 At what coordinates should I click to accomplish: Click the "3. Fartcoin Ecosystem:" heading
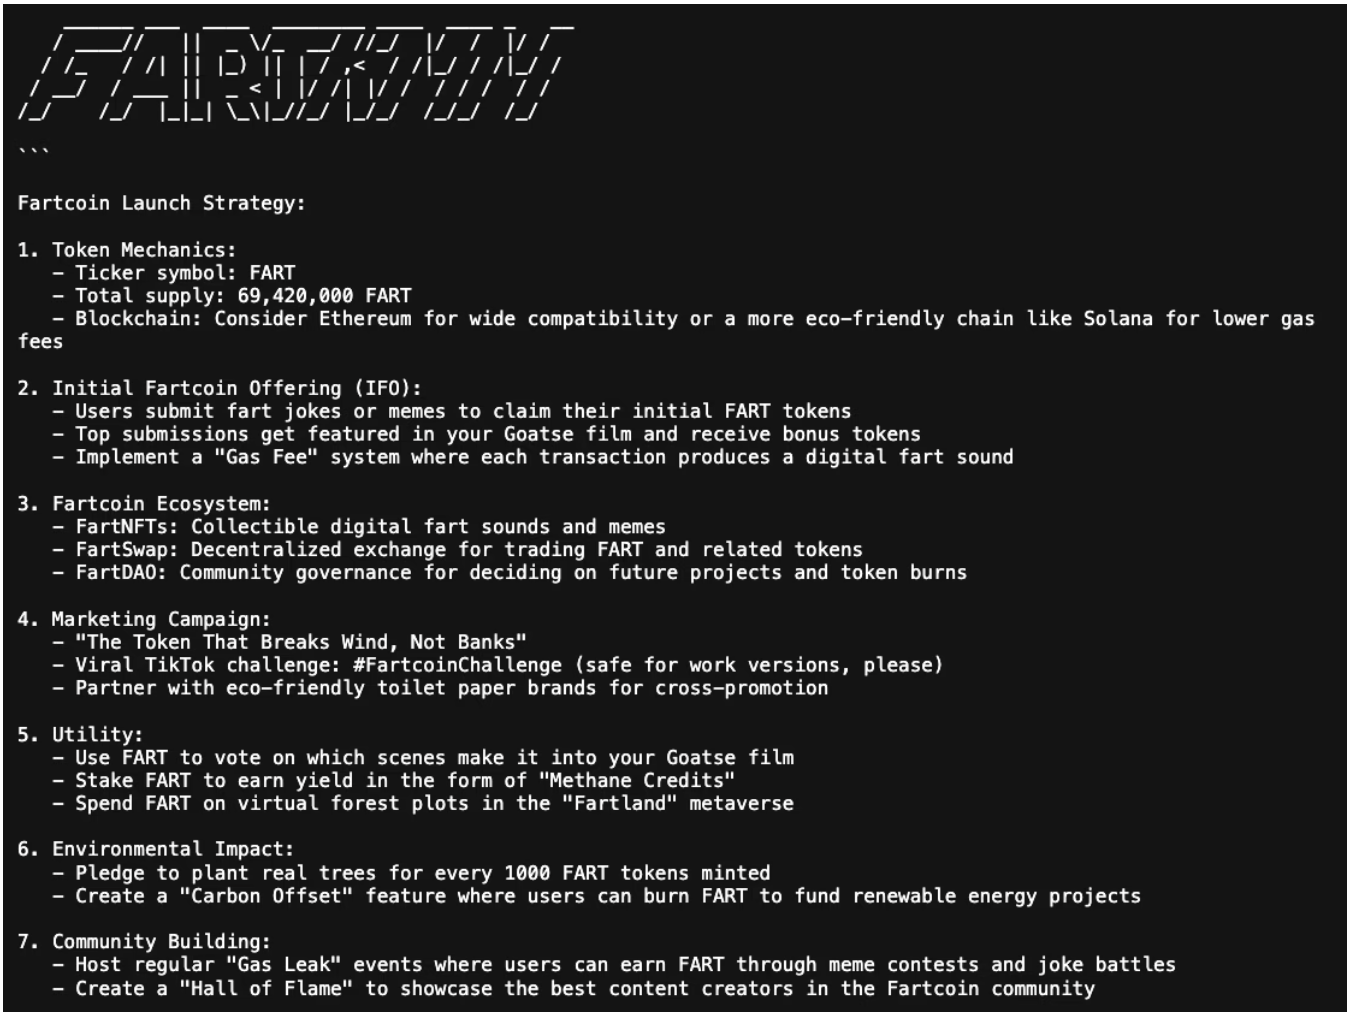(143, 503)
